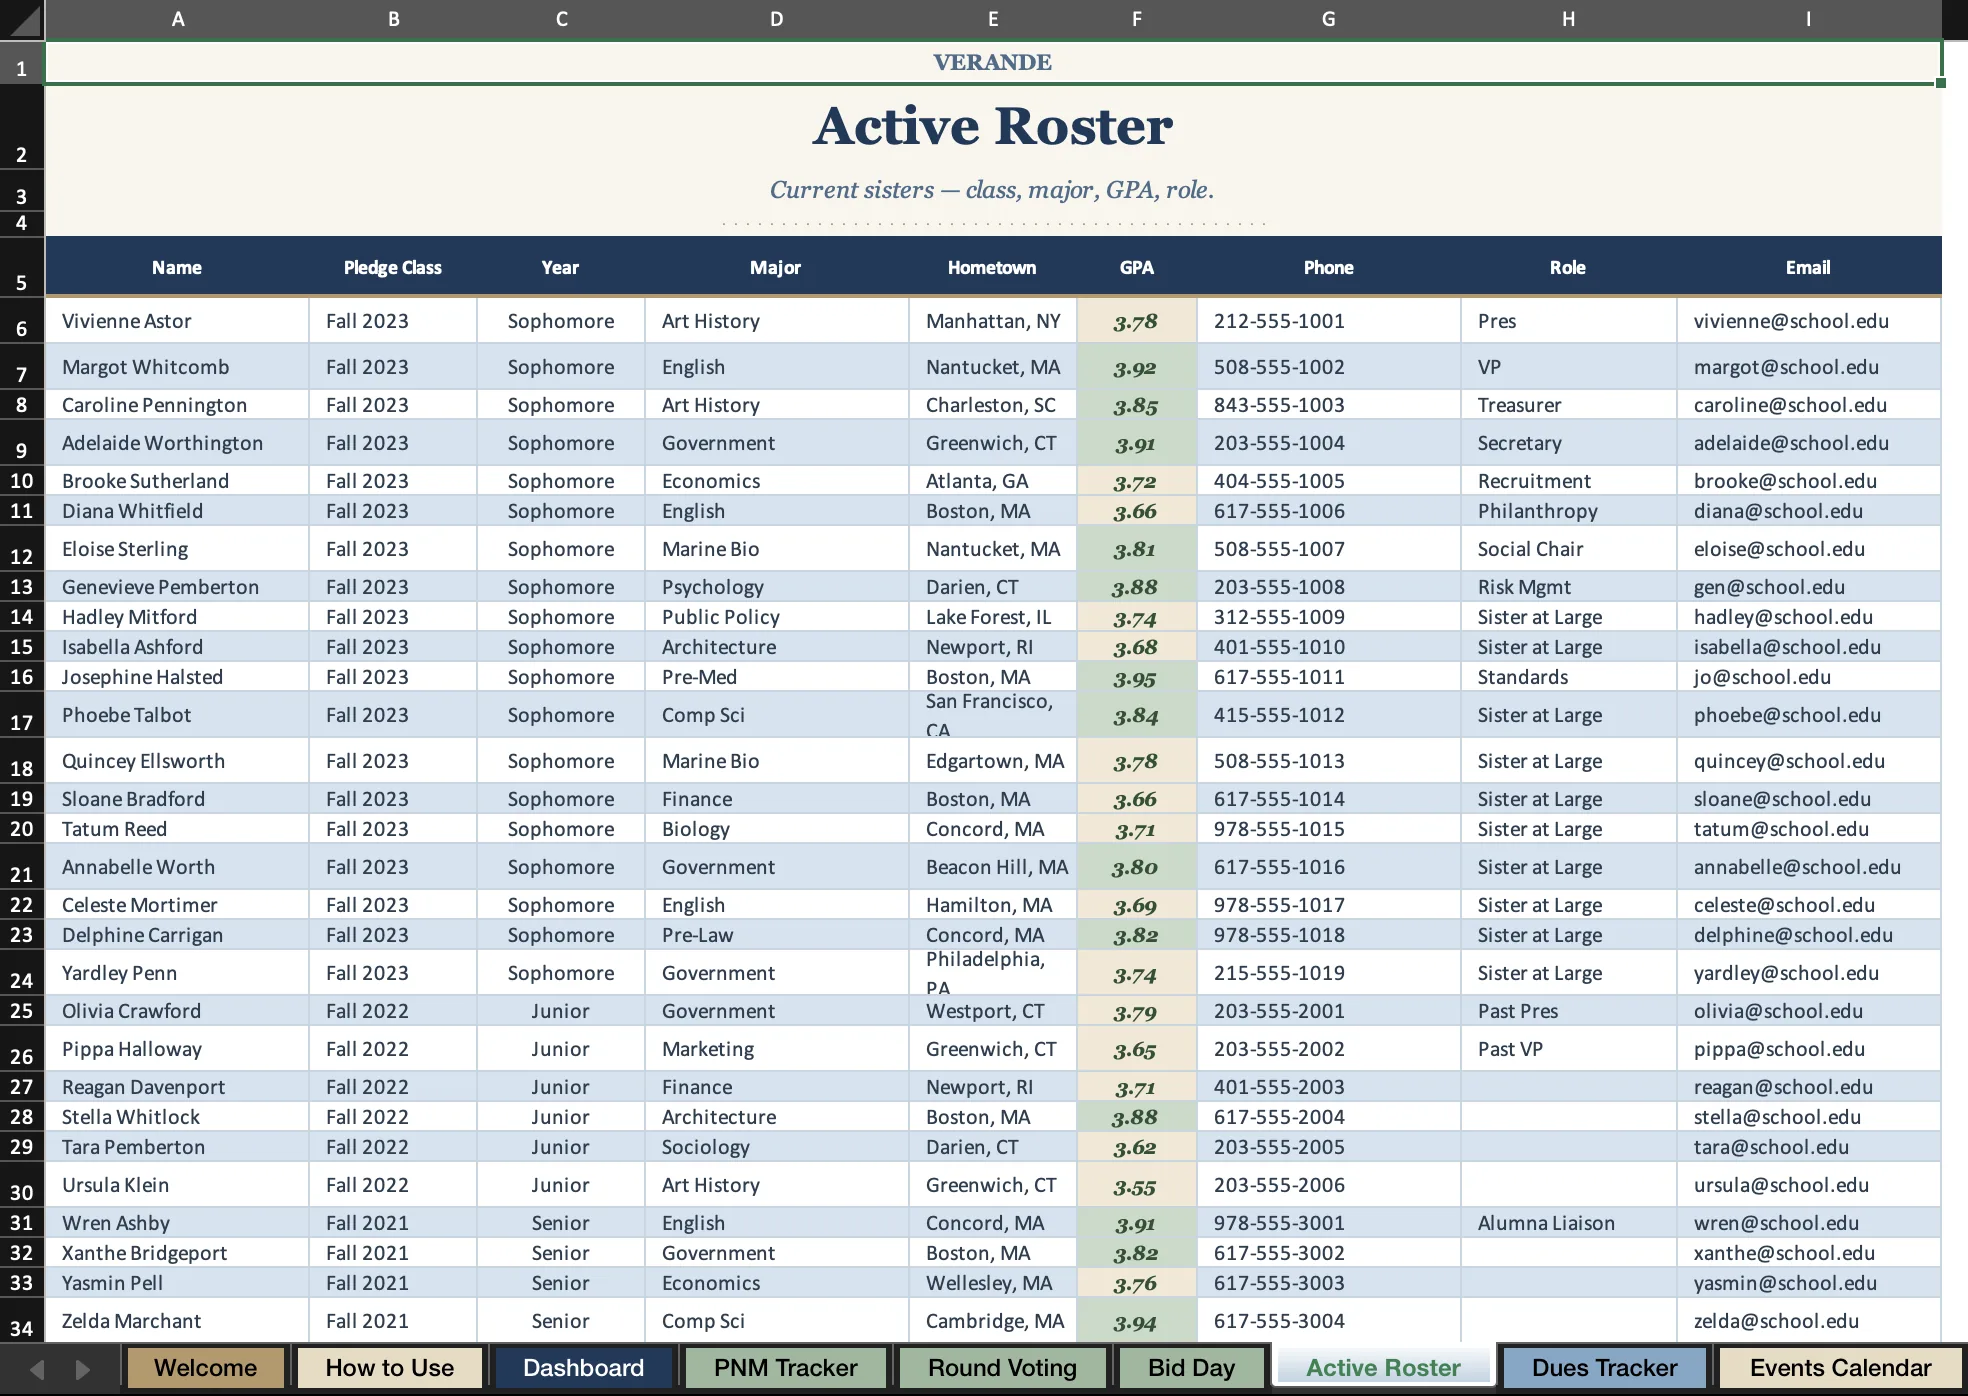Select column F header
The height and width of the screenshot is (1396, 1968).
tap(1137, 19)
